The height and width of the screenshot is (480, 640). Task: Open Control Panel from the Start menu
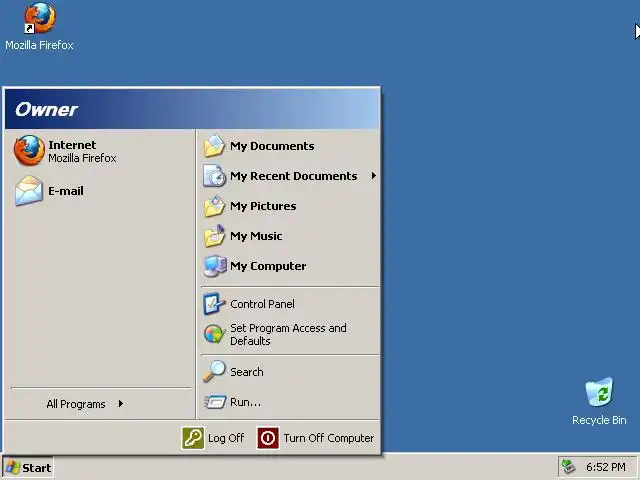pyautogui.click(x=262, y=304)
